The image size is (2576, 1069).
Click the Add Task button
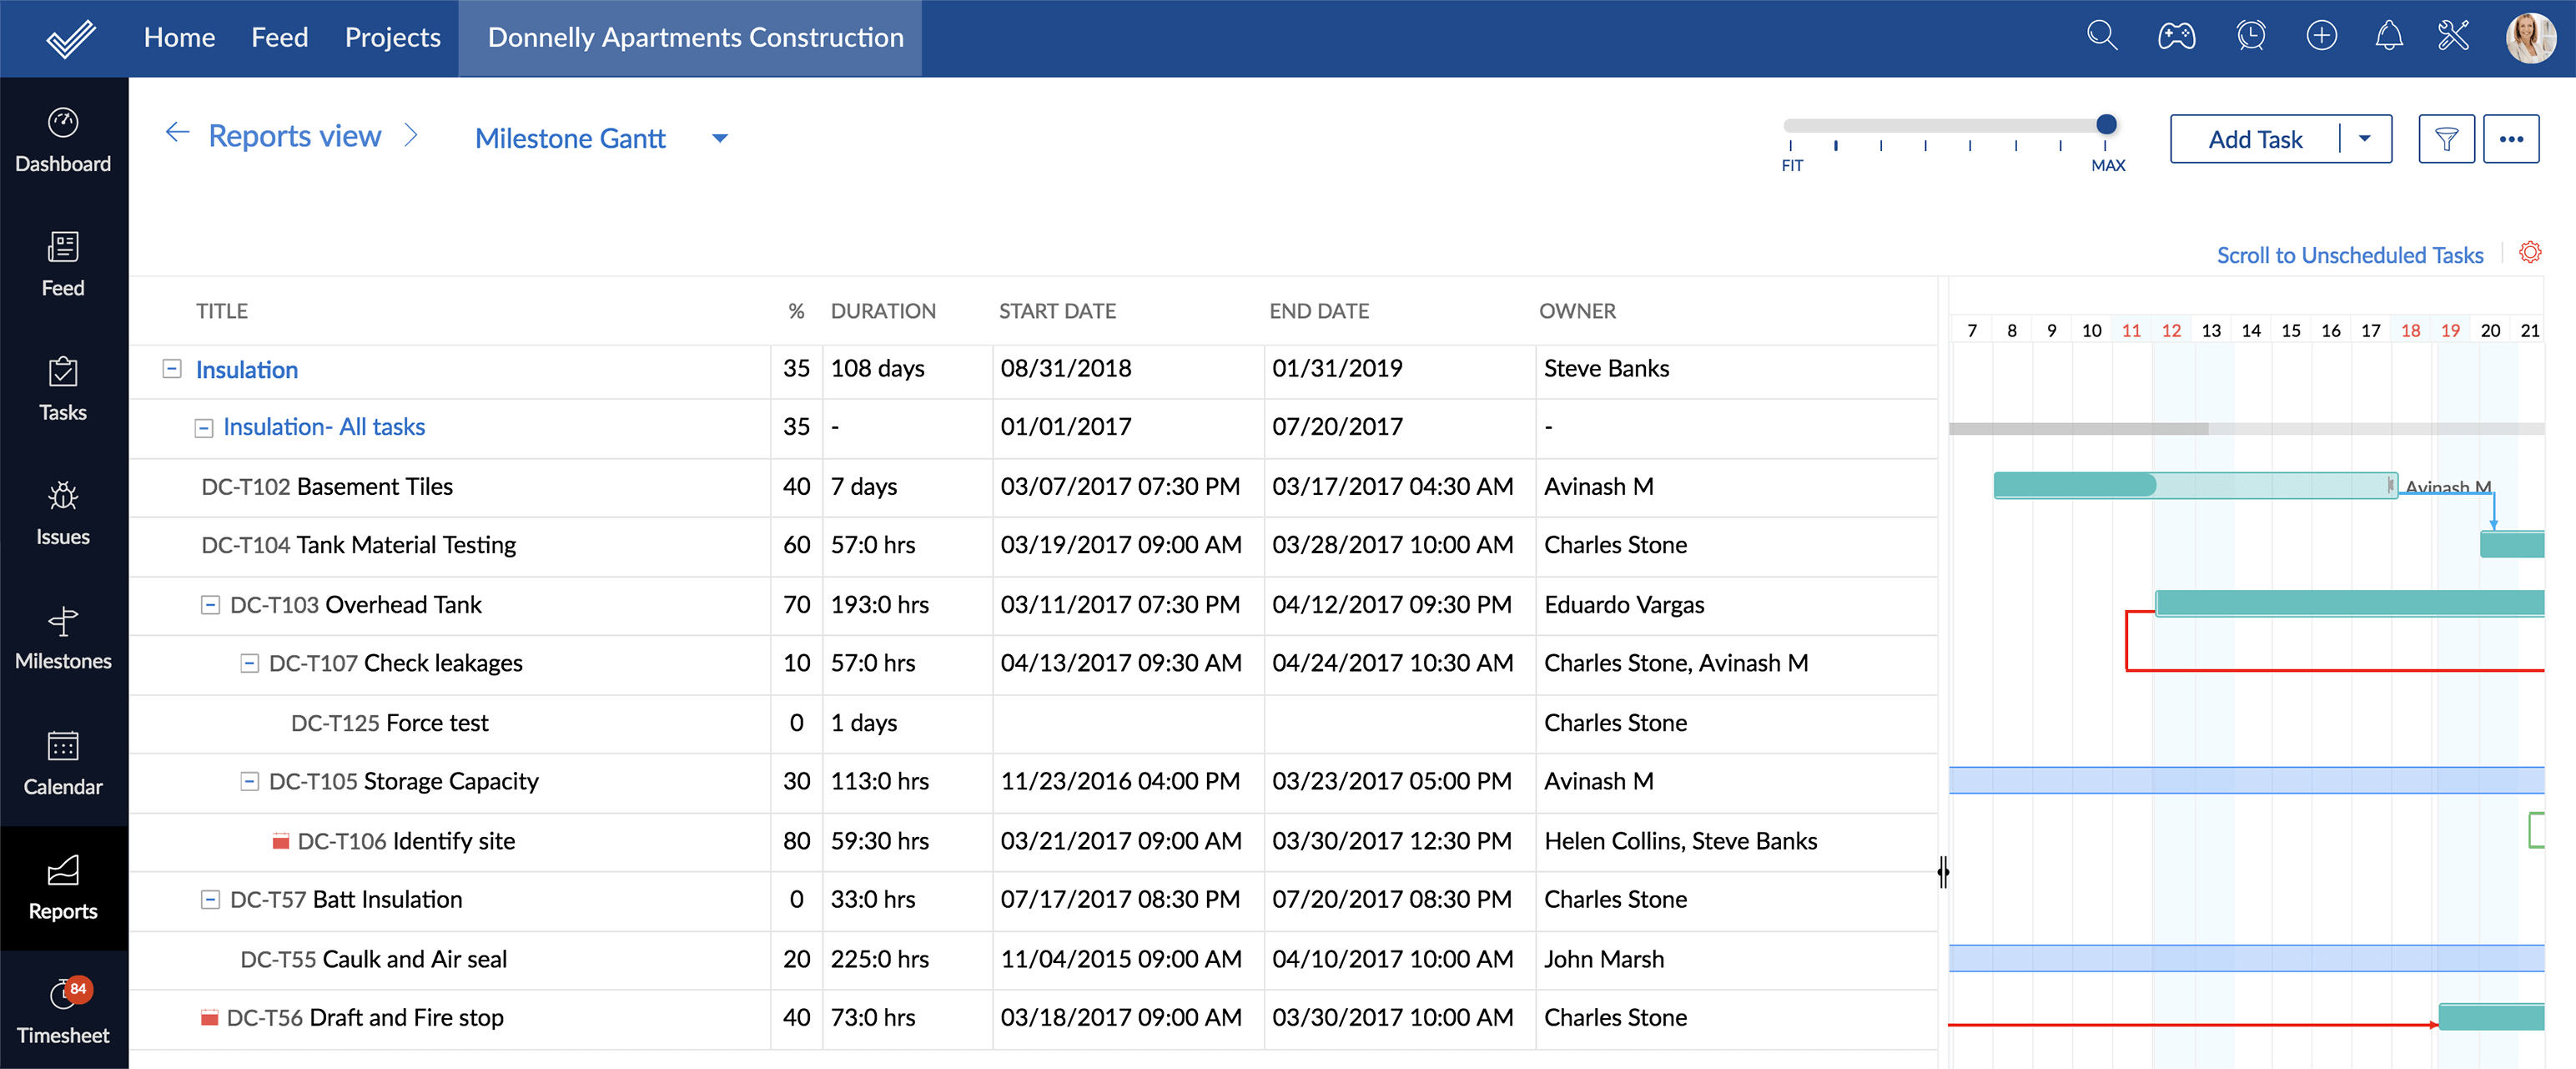[2254, 139]
